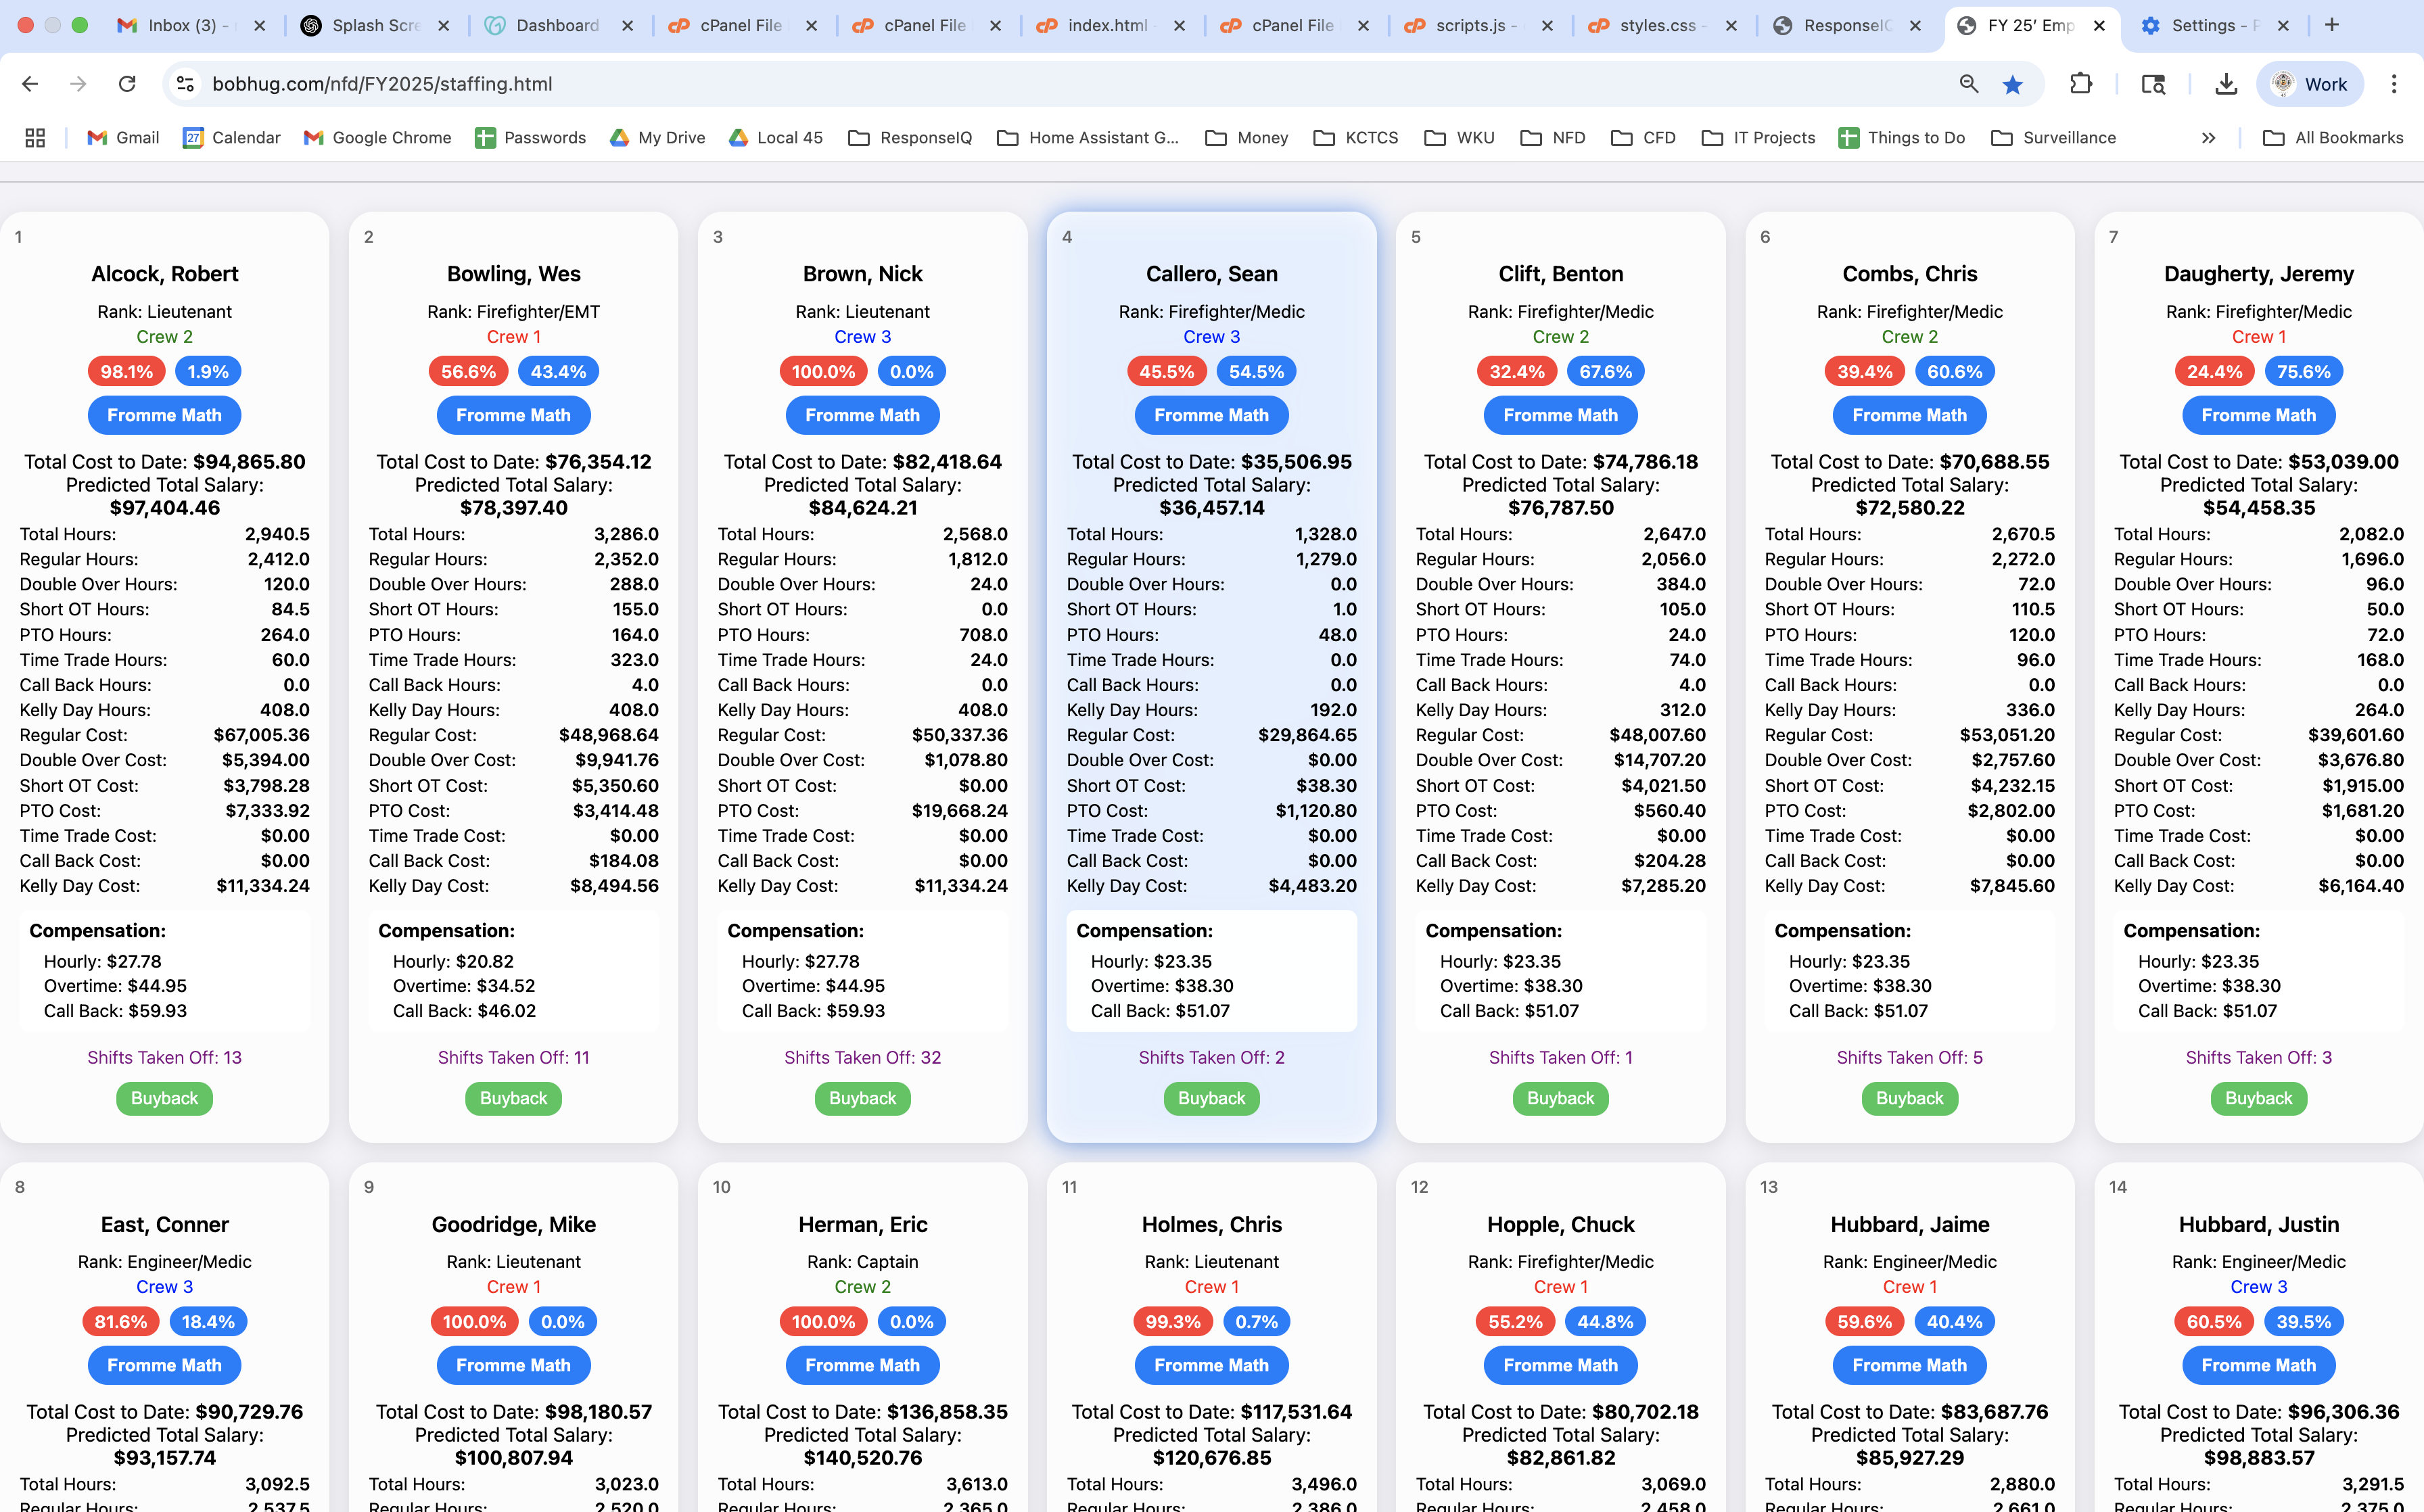This screenshot has height=1512, width=2424.
Task: Open the NFD bookmarks folder
Action: click(1553, 138)
